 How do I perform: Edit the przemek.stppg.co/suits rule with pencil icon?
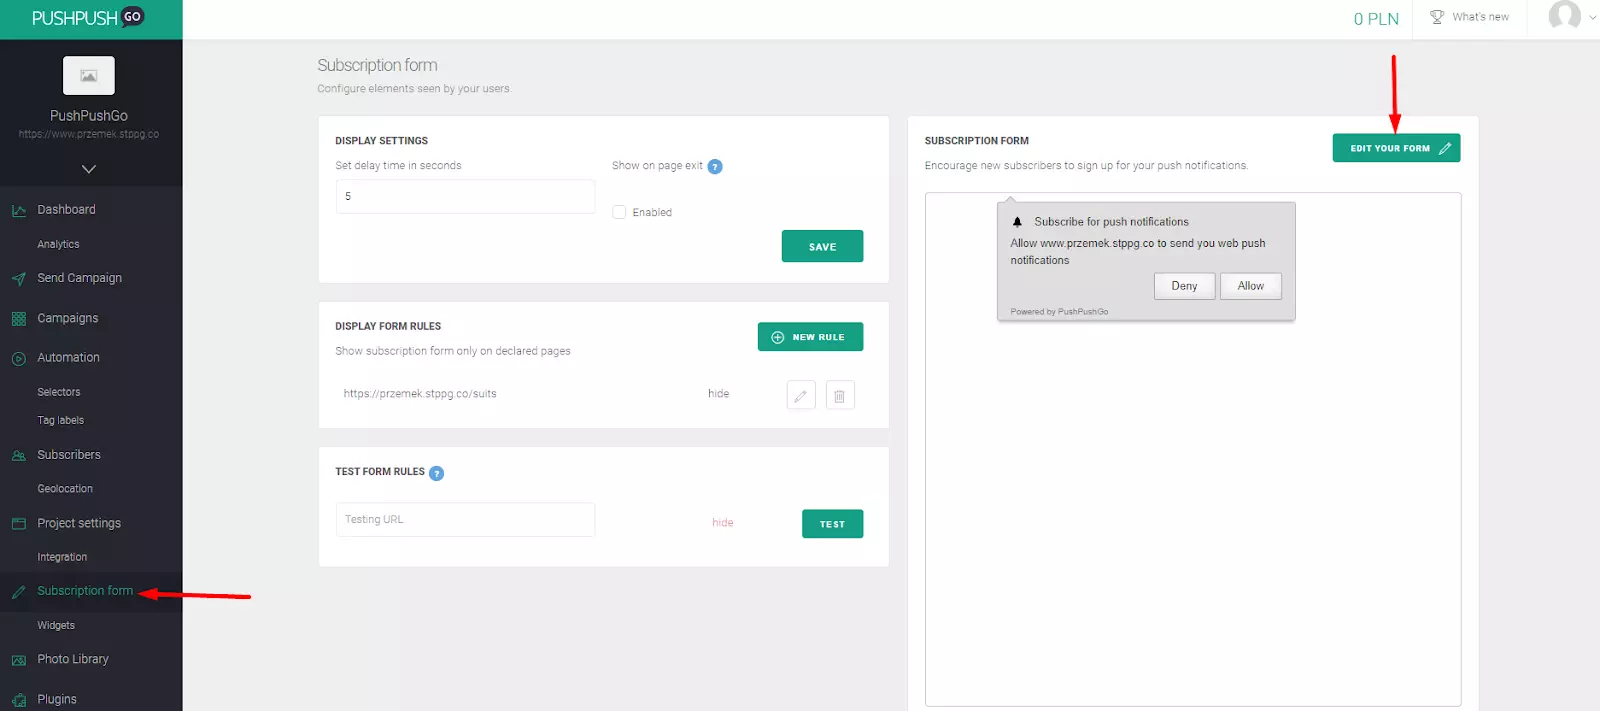pos(801,395)
